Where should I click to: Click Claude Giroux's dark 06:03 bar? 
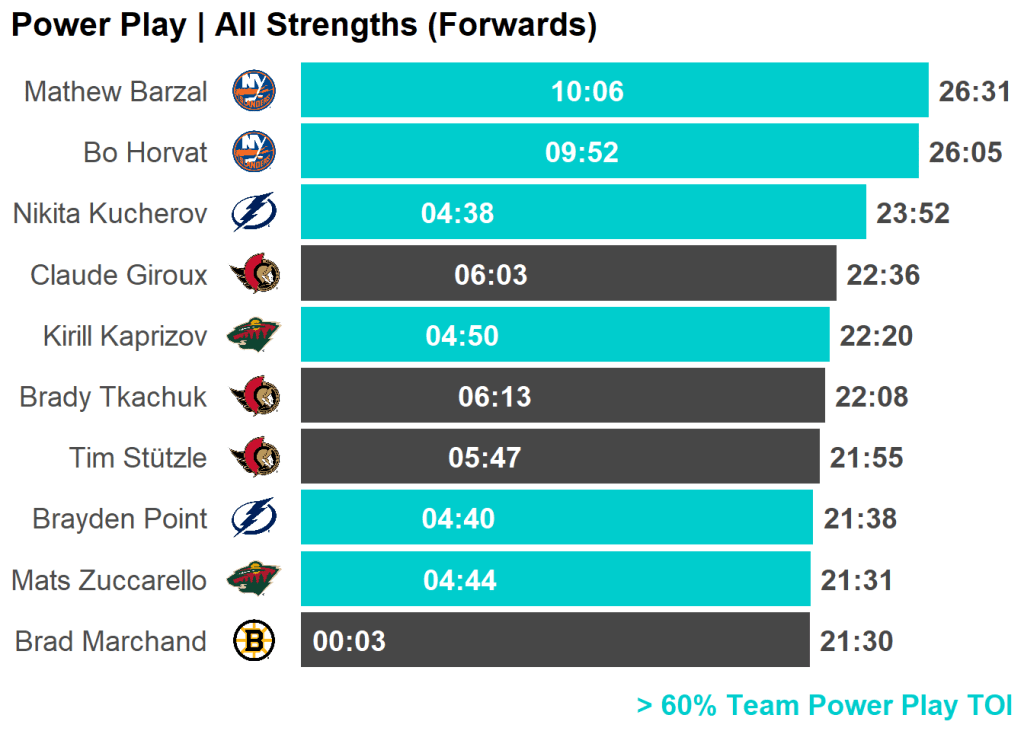click(568, 274)
